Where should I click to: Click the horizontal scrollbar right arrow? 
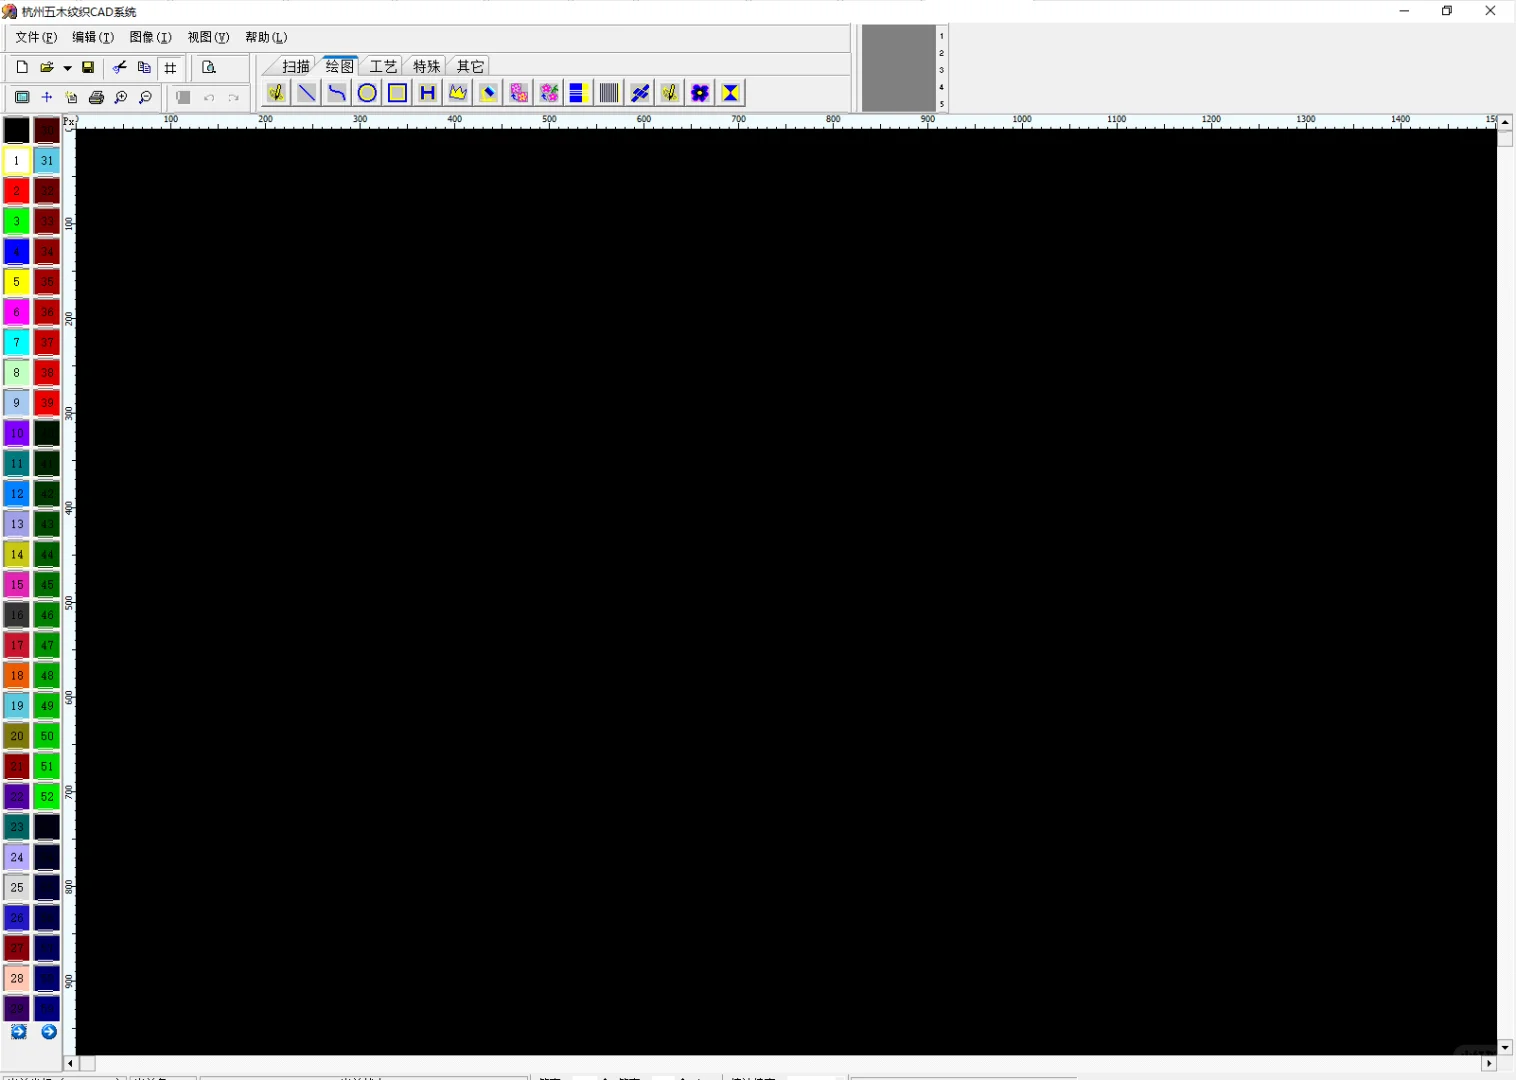point(1489,1063)
